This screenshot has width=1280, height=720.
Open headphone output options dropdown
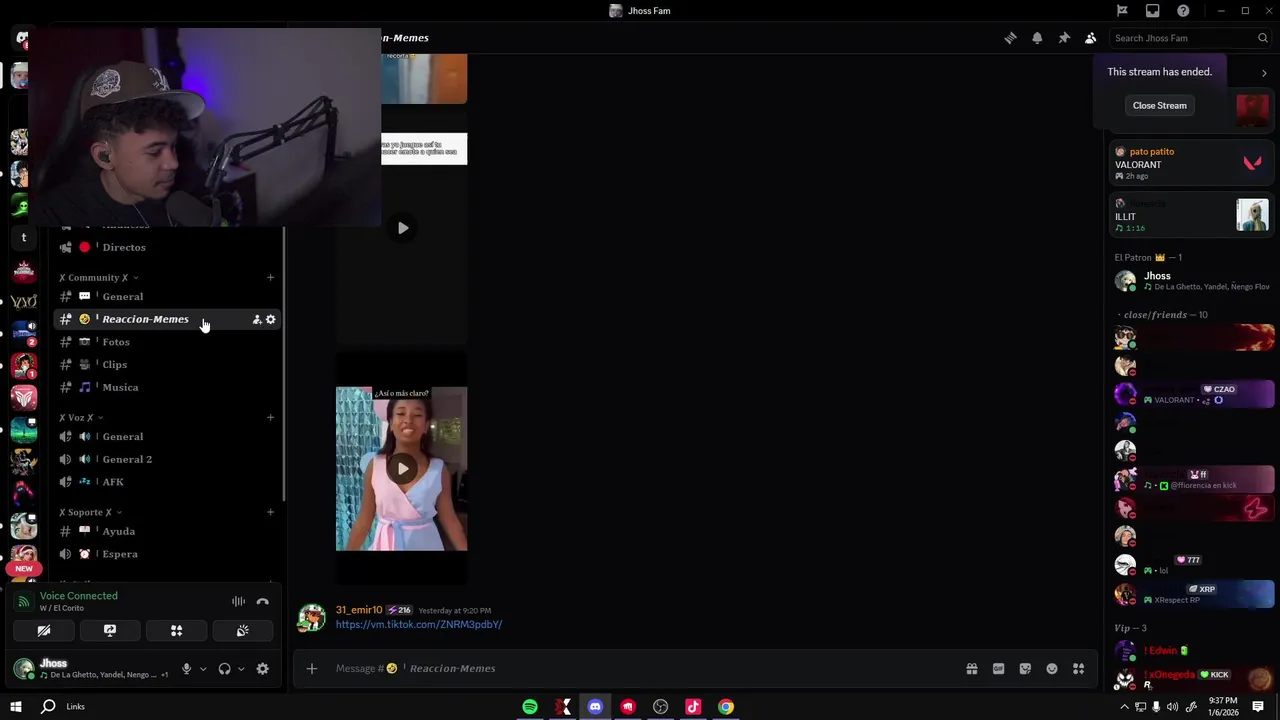click(241, 669)
